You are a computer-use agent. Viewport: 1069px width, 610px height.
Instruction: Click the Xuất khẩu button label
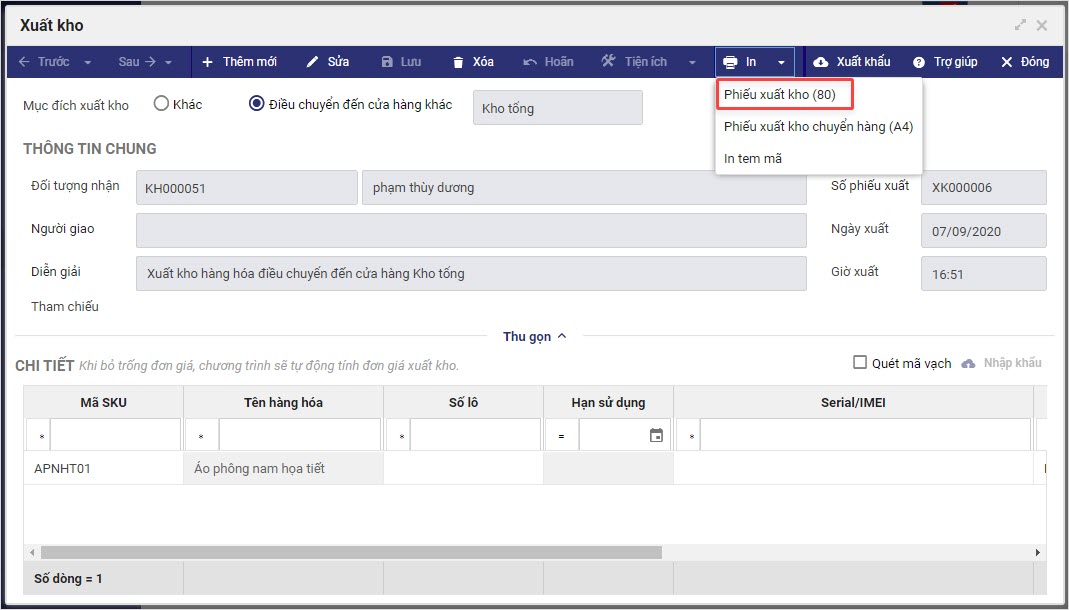click(863, 62)
